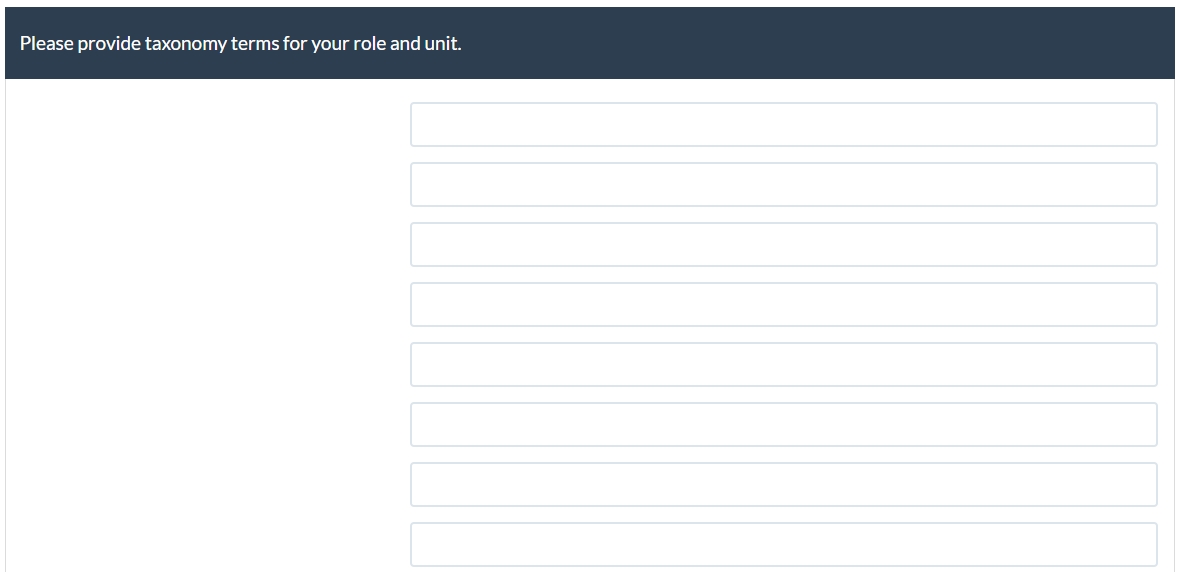This screenshot has height=572, width=1197.
Task: Click the first taxonomy term input field
Action: (783, 124)
